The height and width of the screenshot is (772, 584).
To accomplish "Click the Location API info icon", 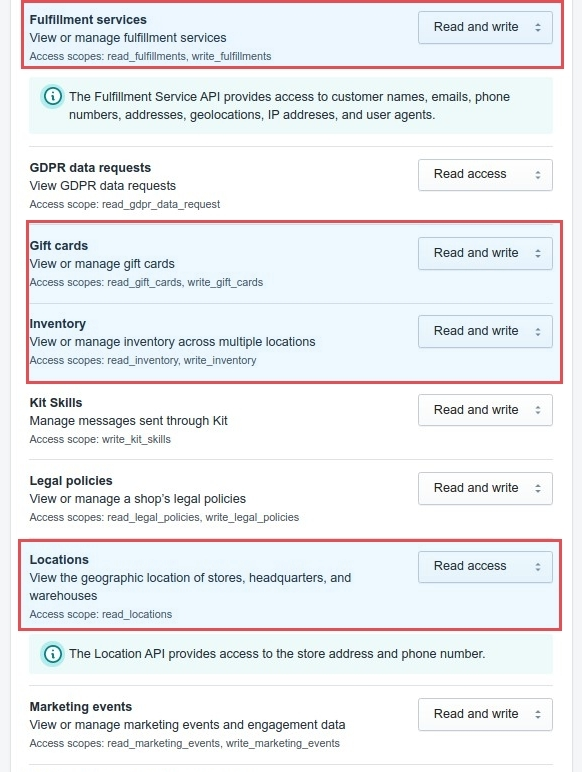I will [x=52, y=654].
